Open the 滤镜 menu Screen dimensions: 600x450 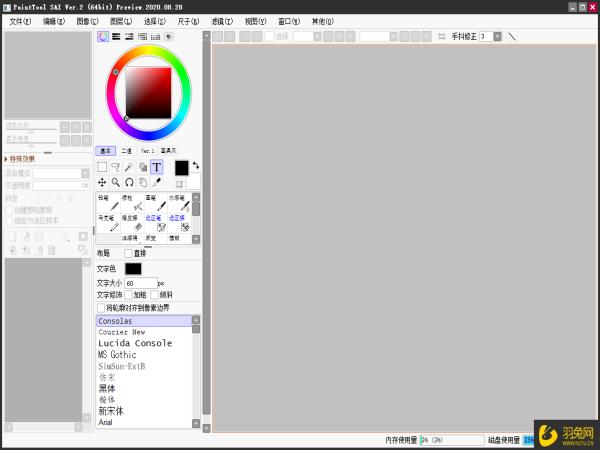222,21
